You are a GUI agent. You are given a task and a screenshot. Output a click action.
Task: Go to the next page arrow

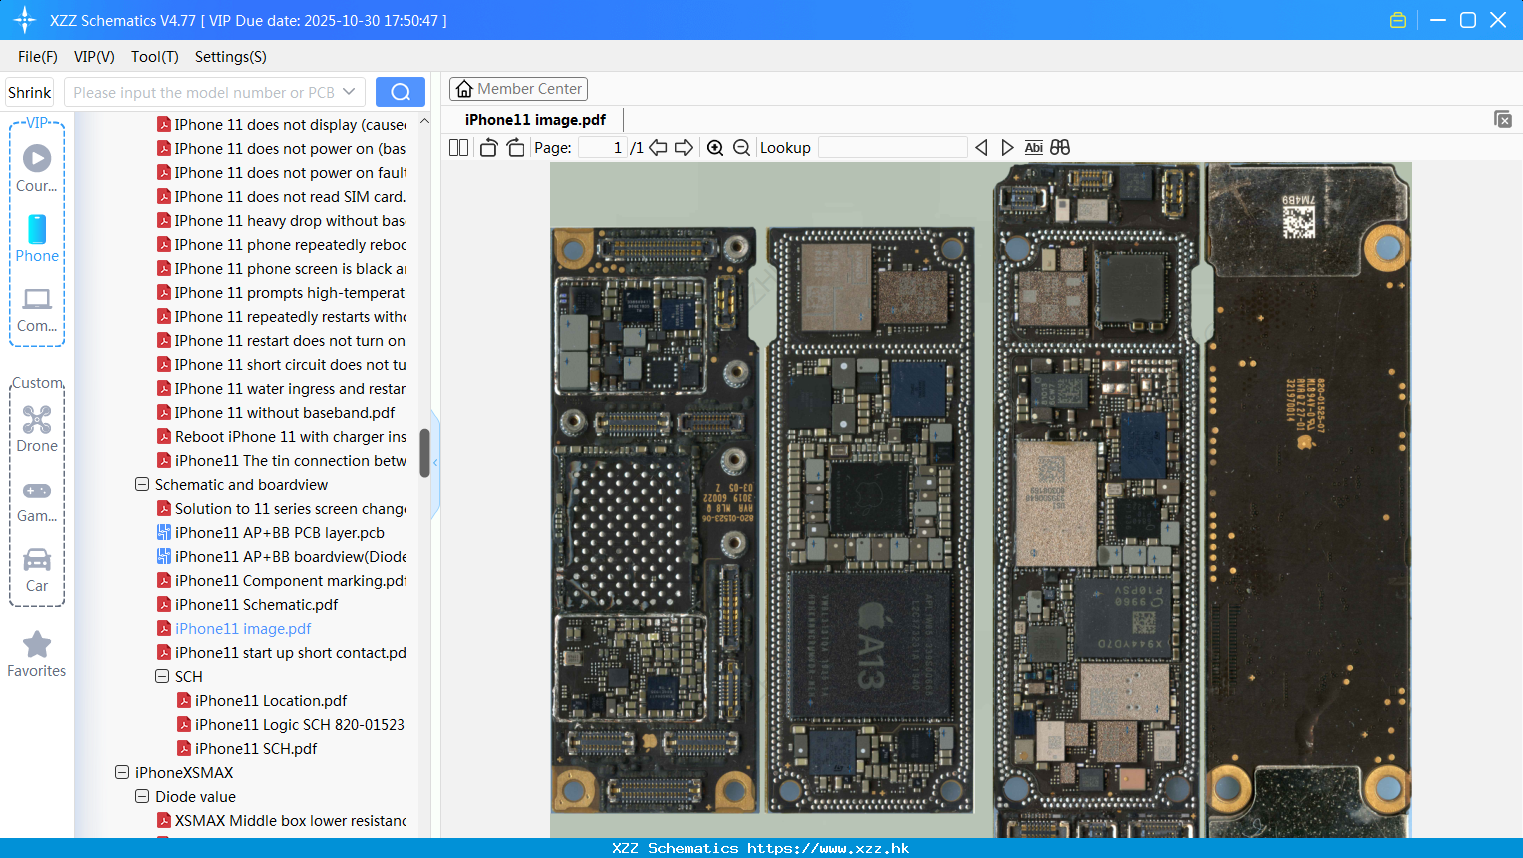pyautogui.click(x=684, y=148)
